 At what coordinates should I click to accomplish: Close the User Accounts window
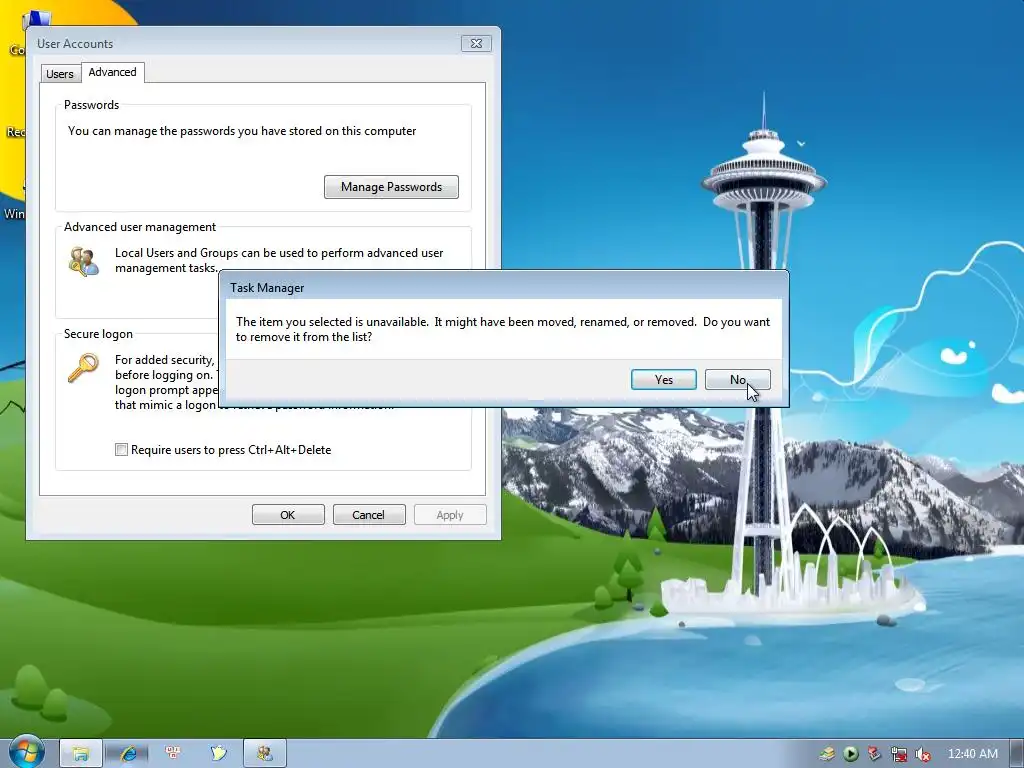click(476, 44)
